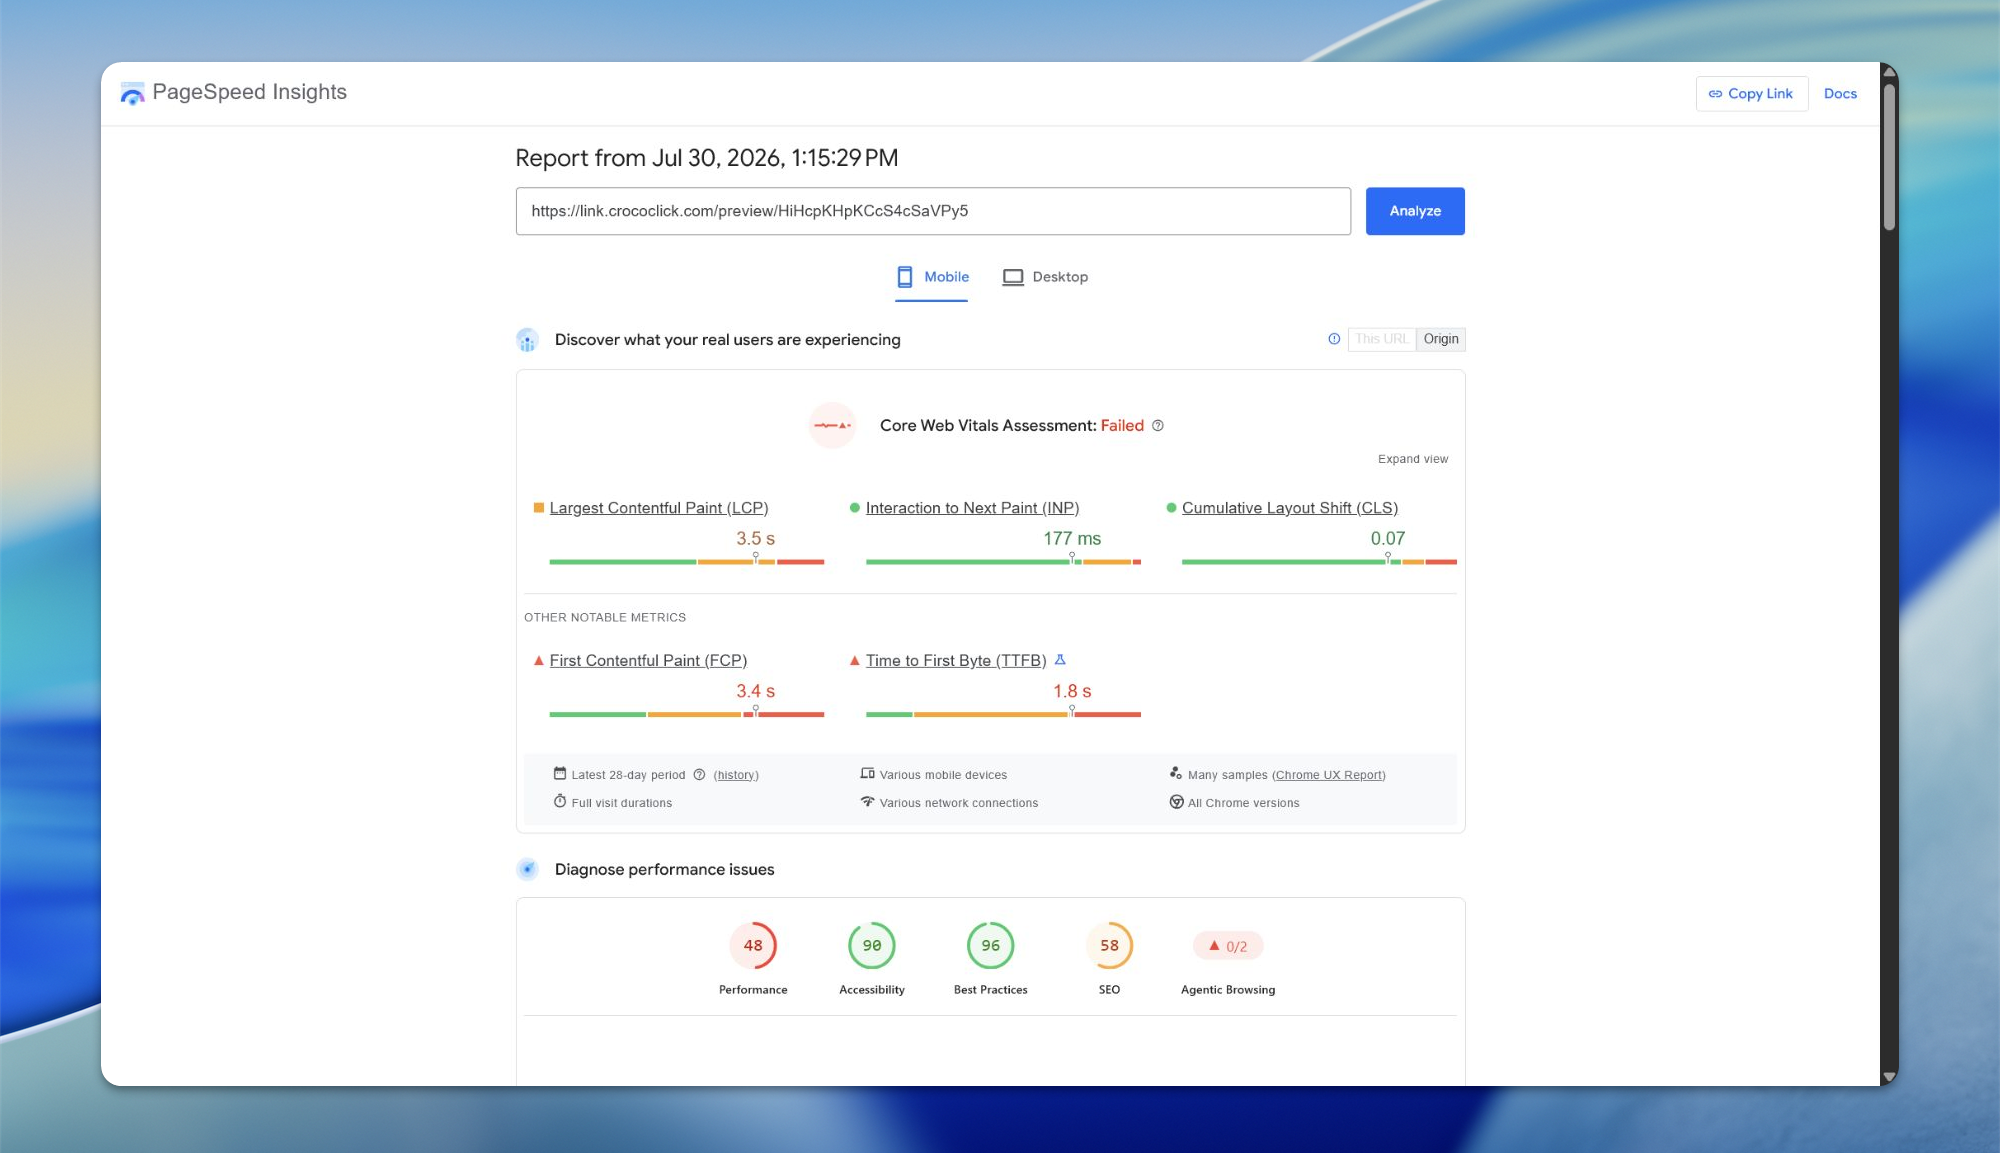
Task: Switch to the Mobile tab
Action: pyautogui.click(x=932, y=277)
